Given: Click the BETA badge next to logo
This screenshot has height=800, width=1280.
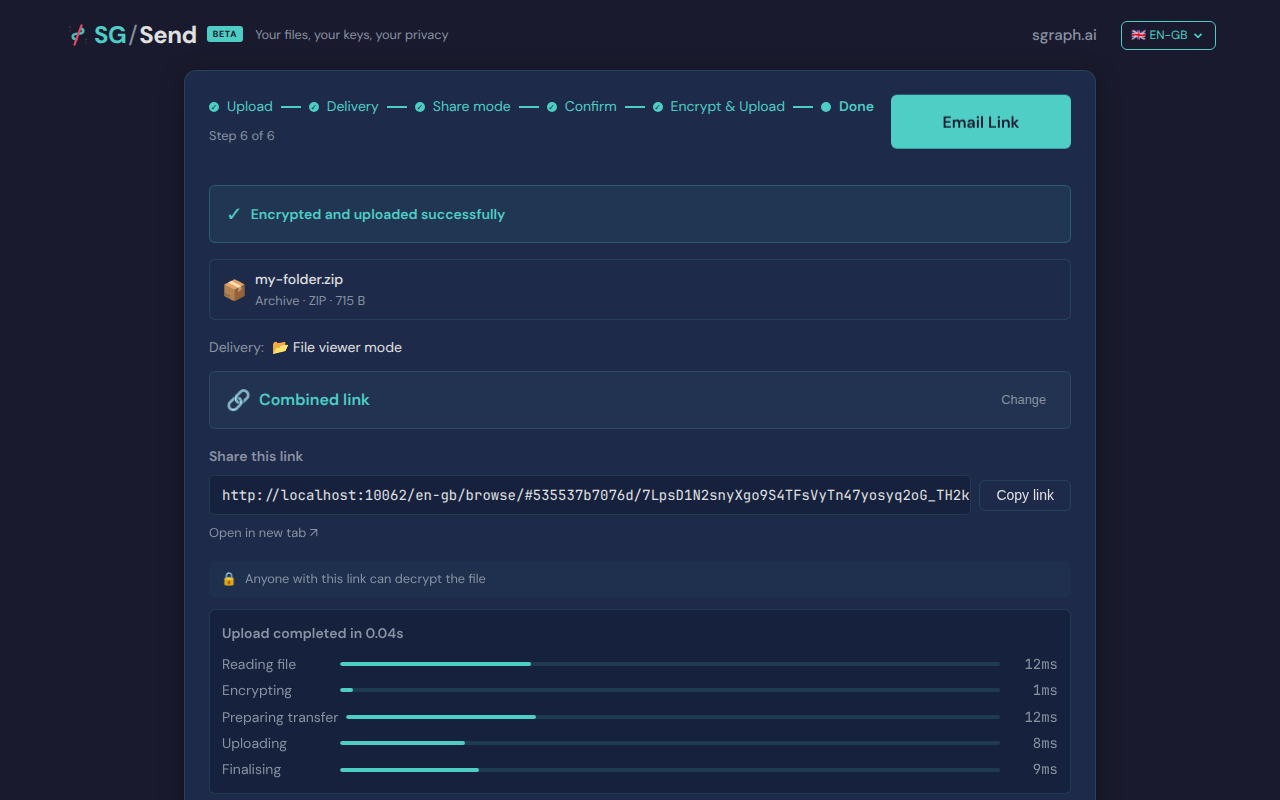Looking at the screenshot, I should click(224, 34).
